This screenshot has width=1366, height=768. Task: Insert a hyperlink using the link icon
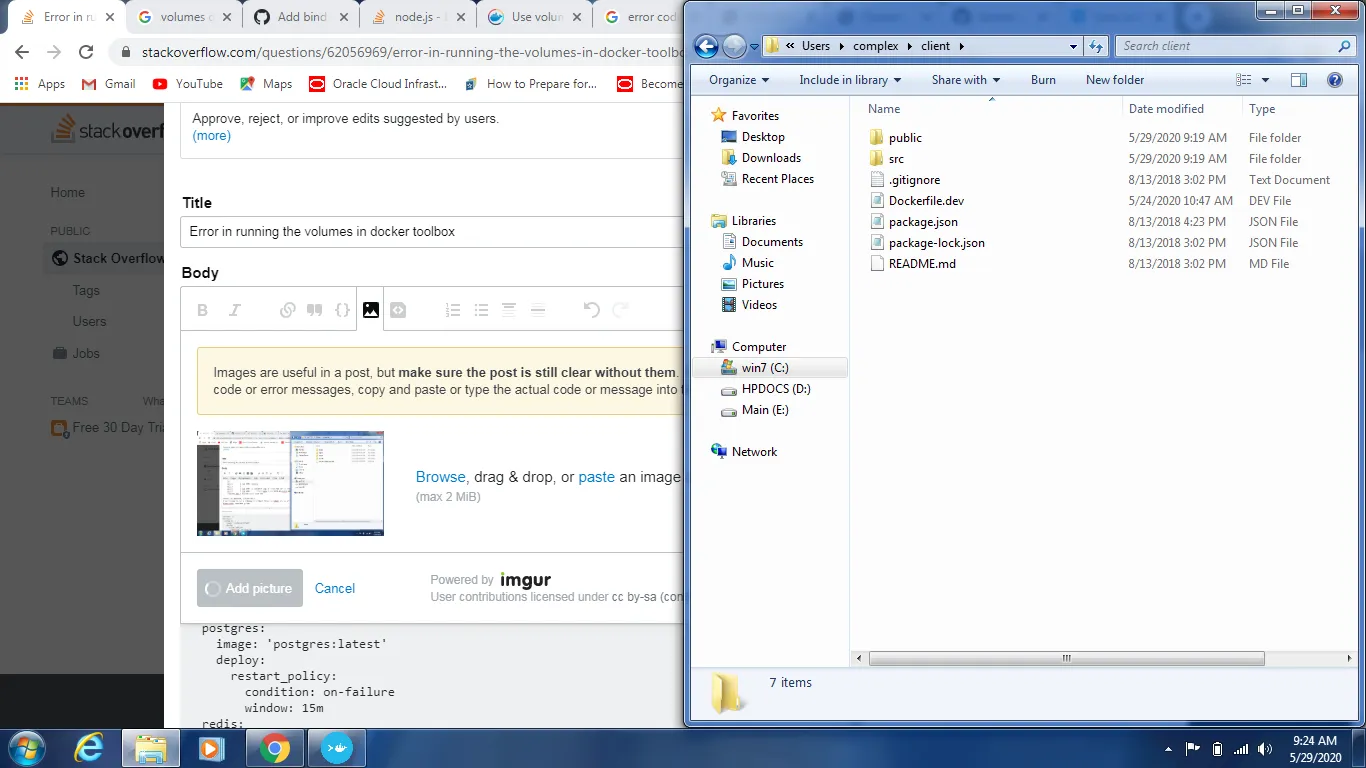[x=287, y=310]
